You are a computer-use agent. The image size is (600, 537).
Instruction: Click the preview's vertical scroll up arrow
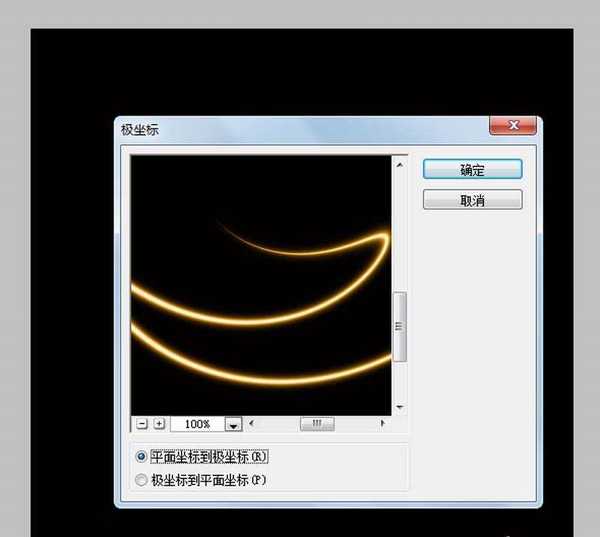point(400,164)
